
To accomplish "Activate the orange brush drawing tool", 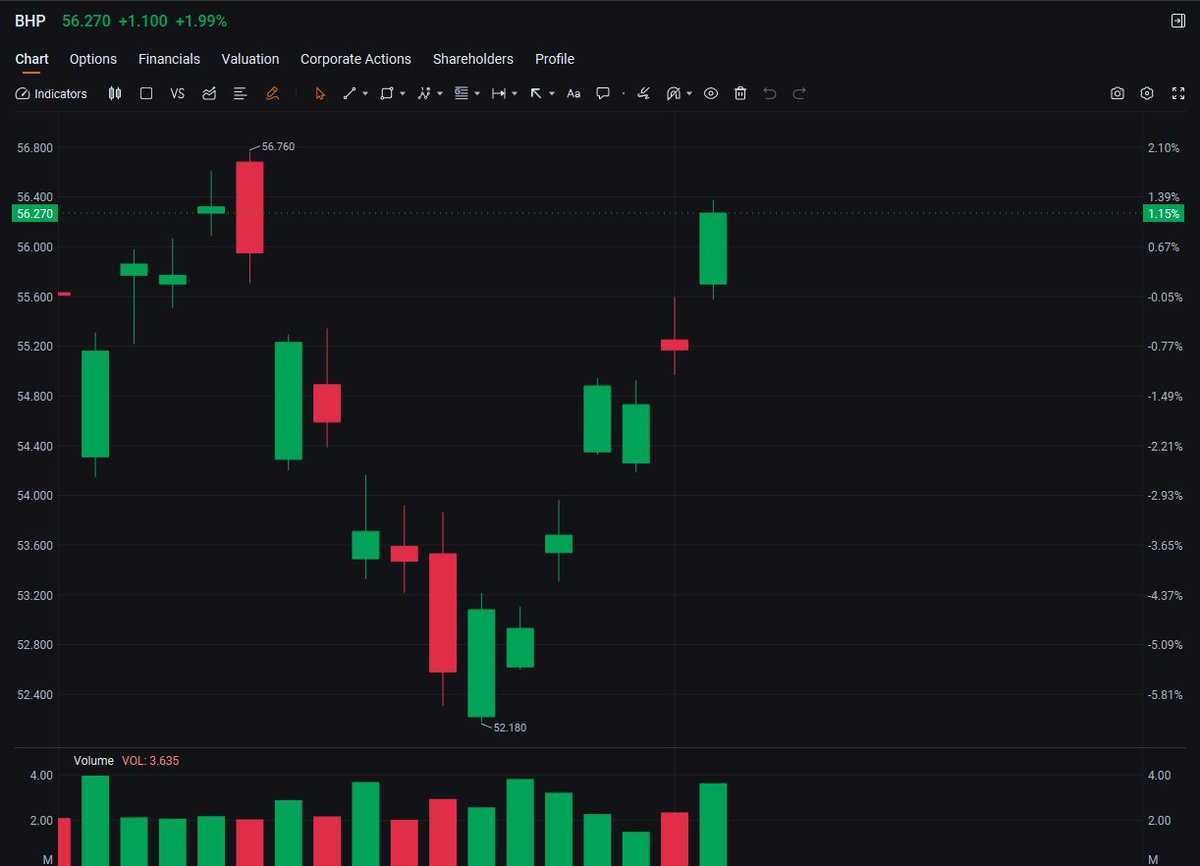I will click(x=272, y=93).
